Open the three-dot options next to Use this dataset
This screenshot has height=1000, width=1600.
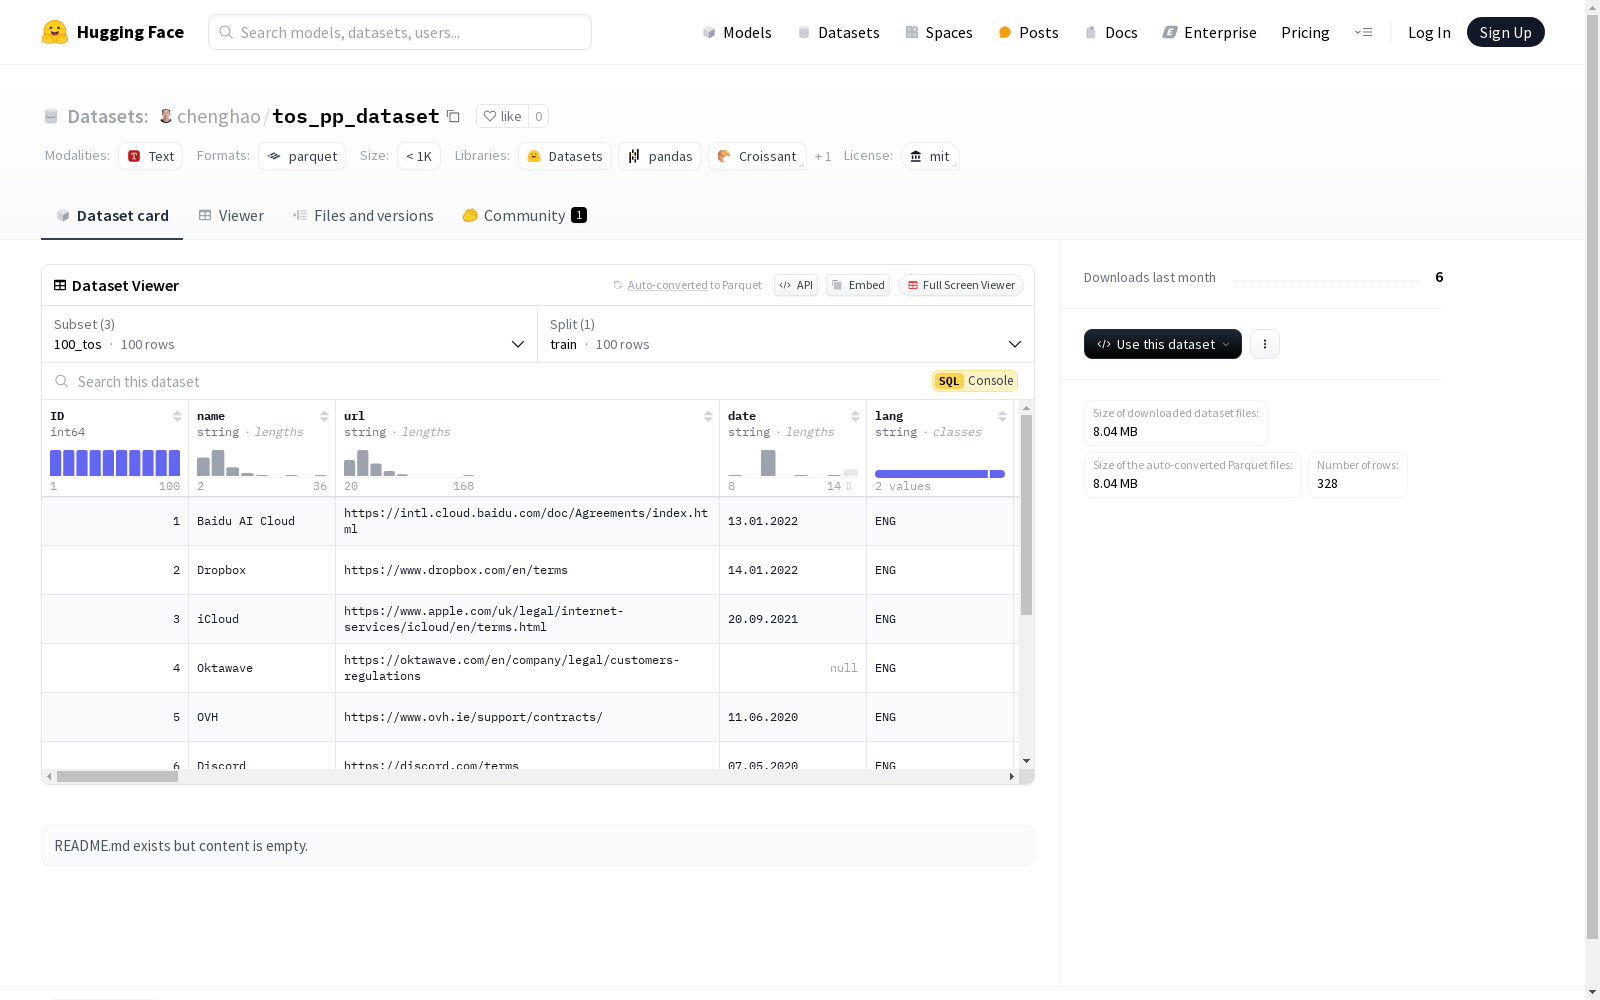click(1265, 344)
